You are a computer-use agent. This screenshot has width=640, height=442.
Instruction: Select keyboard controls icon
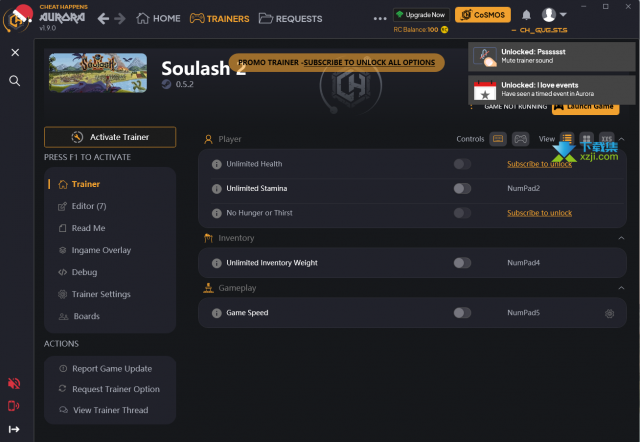pyautogui.click(x=498, y=139)
